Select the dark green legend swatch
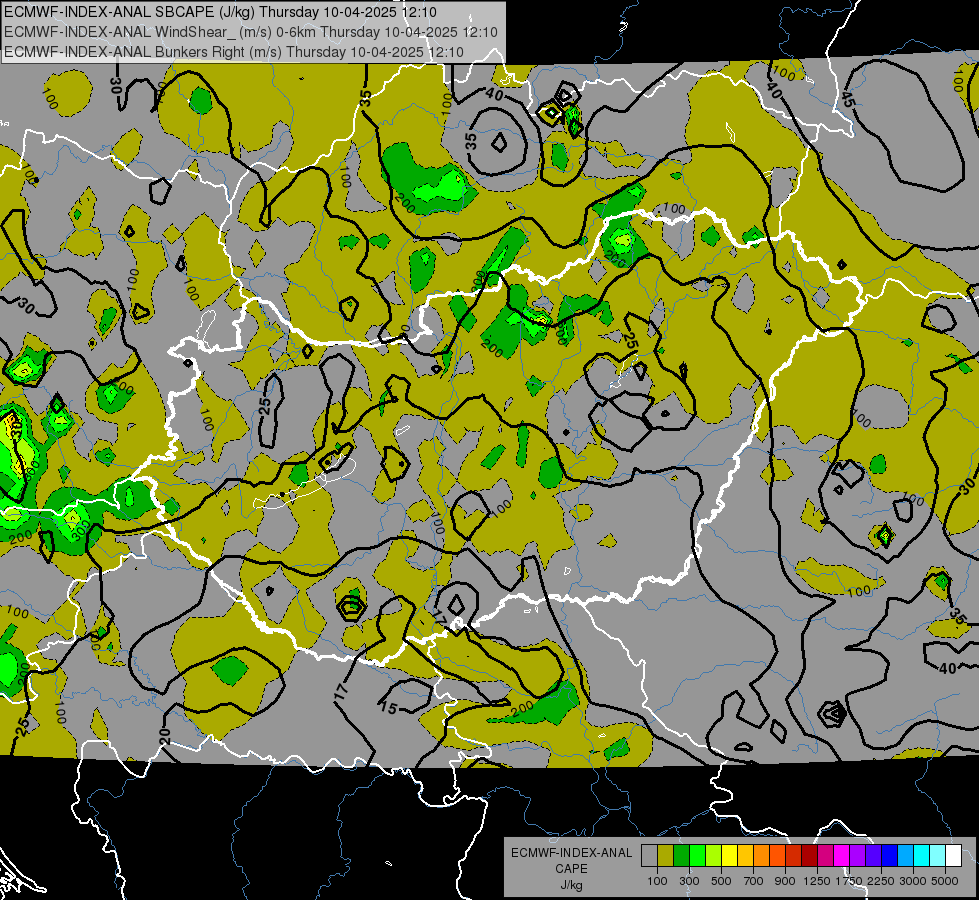 681,856
